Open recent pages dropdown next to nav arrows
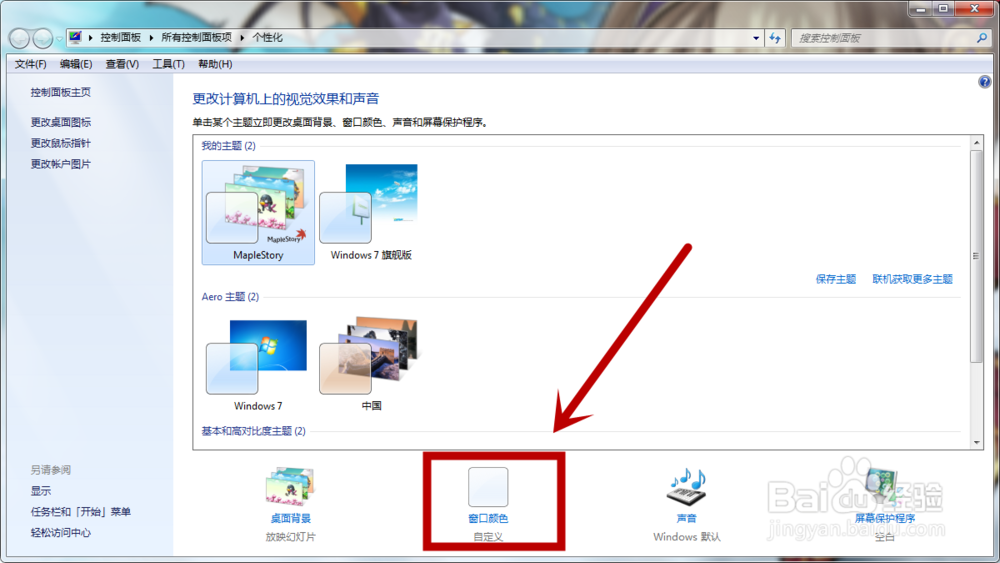 click(x=59, y=39)
